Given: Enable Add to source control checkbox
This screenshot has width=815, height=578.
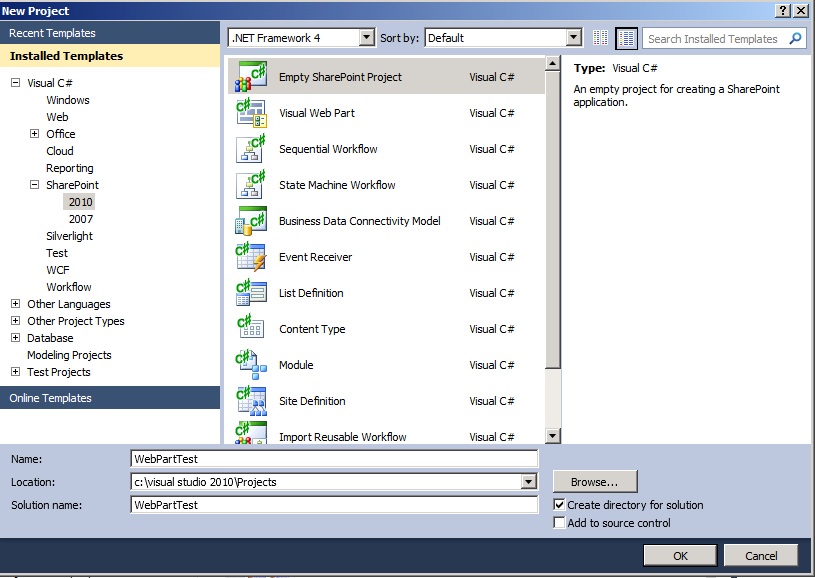Looking at the screenshot, I should 559,522.
